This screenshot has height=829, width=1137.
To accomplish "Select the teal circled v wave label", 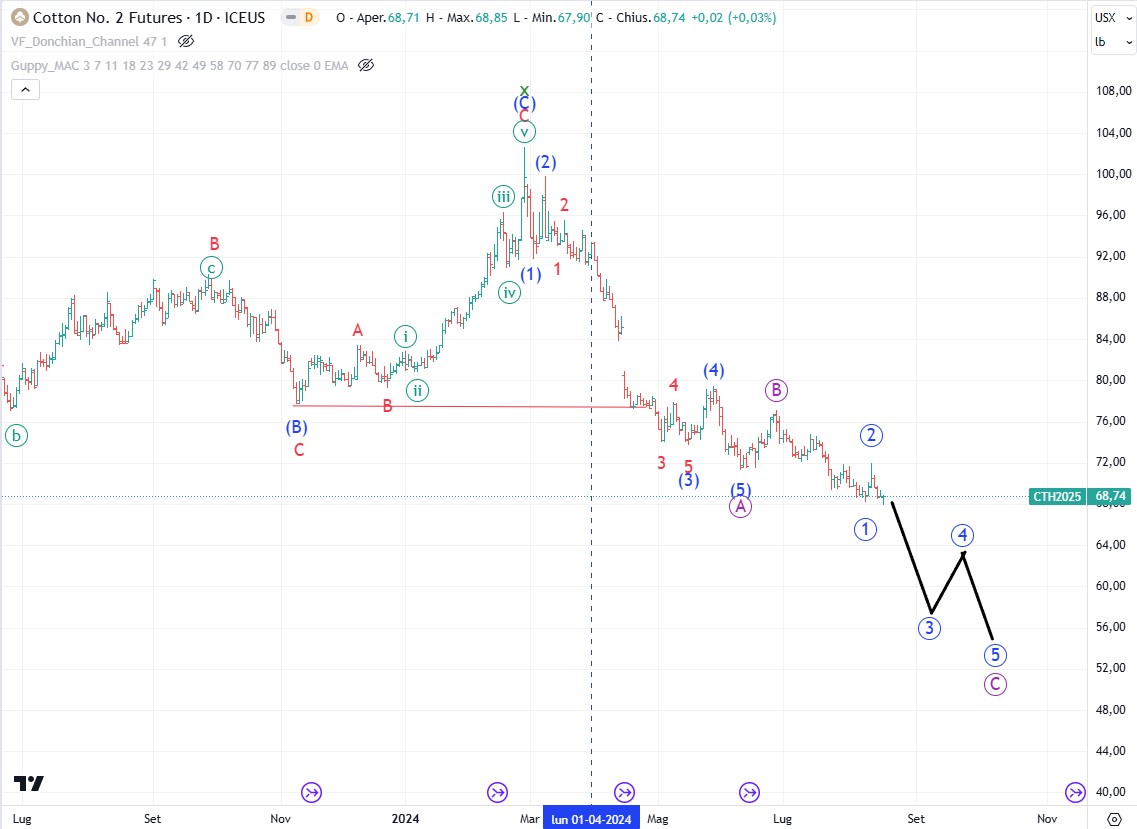I will click(x=524, y=132).
